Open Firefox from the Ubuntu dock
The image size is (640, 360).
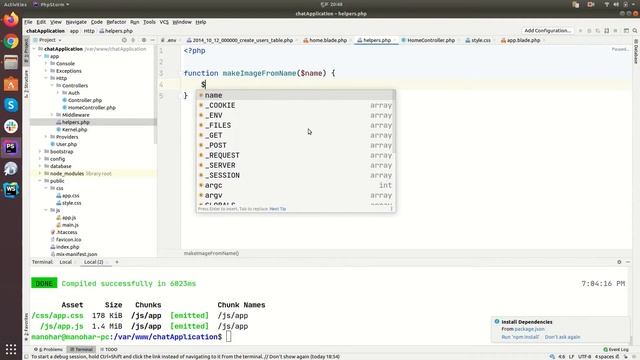tap(11, 20)
